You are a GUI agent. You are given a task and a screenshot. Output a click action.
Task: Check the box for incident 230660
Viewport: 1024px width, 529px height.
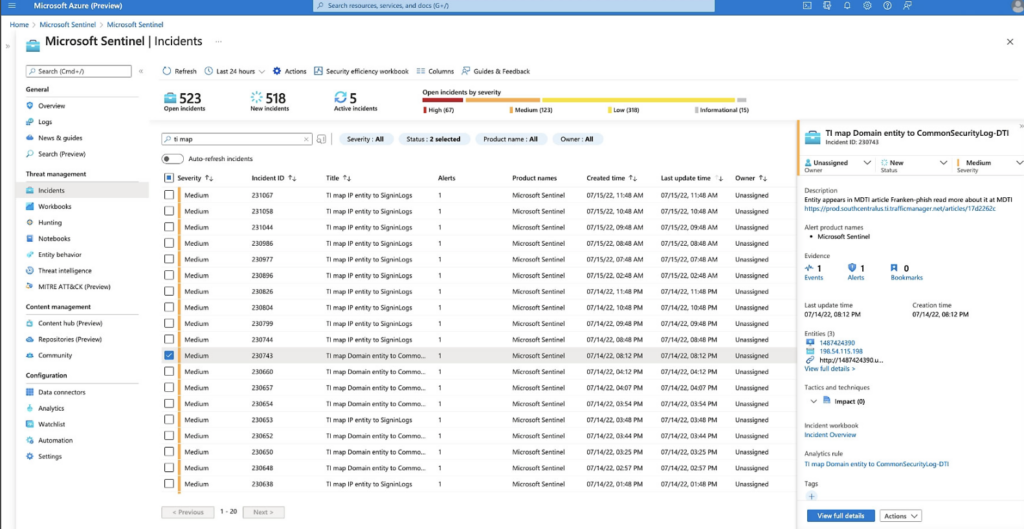169,372
